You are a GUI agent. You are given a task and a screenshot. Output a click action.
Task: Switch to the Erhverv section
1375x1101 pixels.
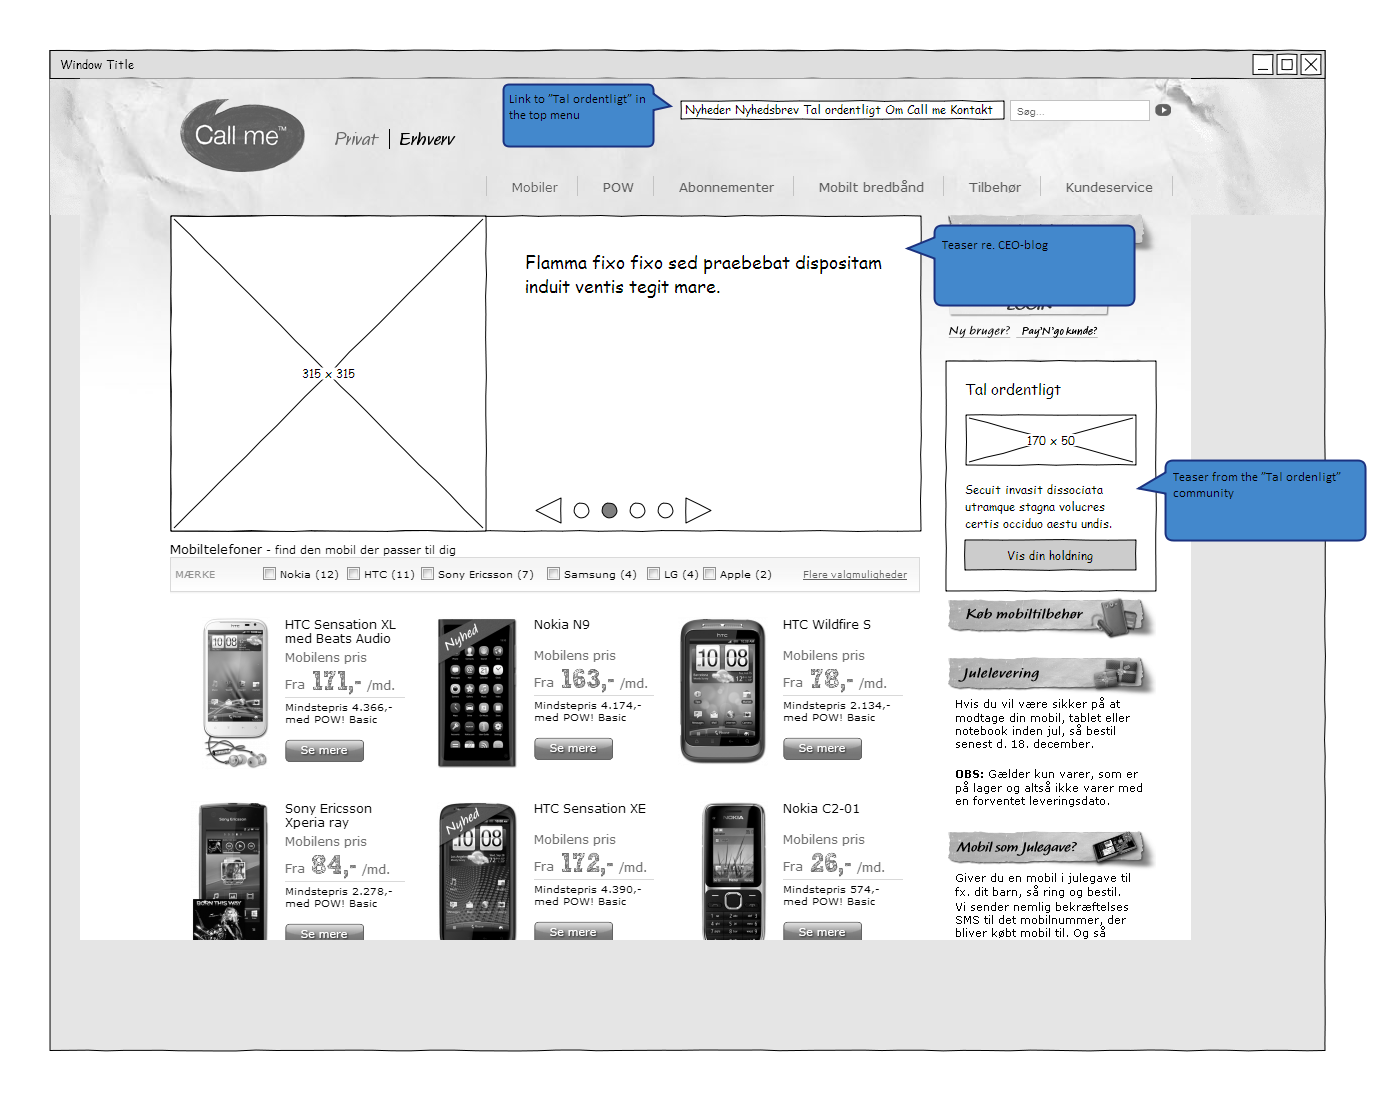427,139
